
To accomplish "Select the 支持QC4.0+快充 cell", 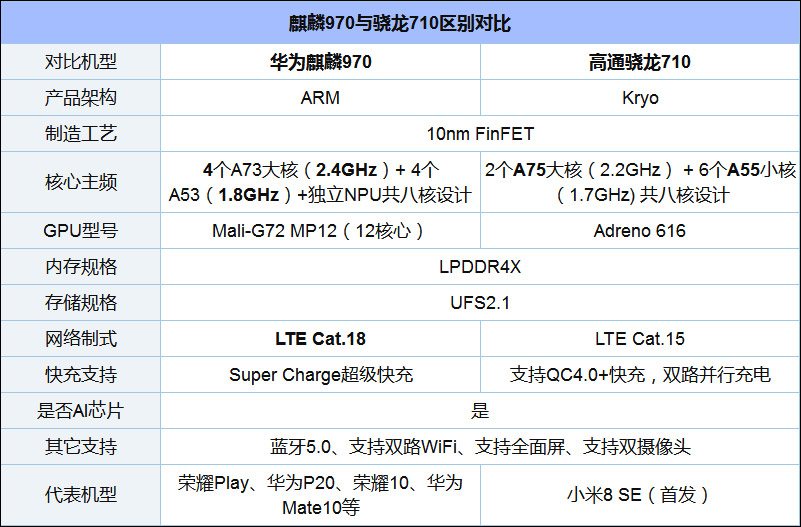I will point(640,375).
